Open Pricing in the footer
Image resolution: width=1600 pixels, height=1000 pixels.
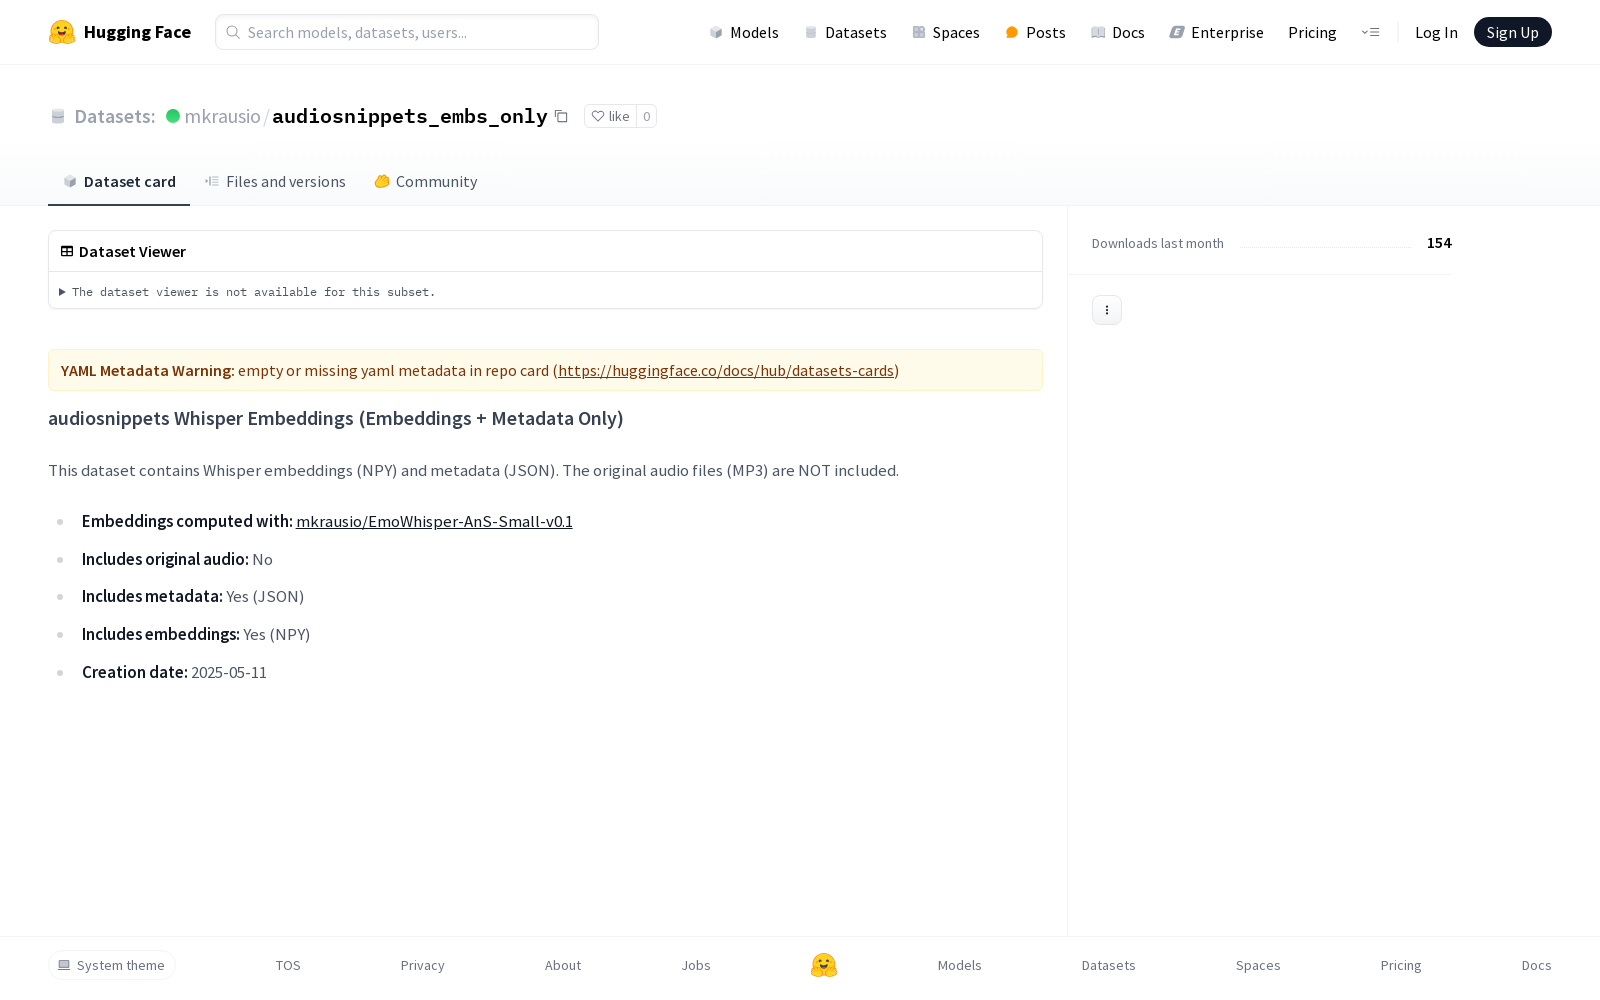click(x=1401, y=965)
